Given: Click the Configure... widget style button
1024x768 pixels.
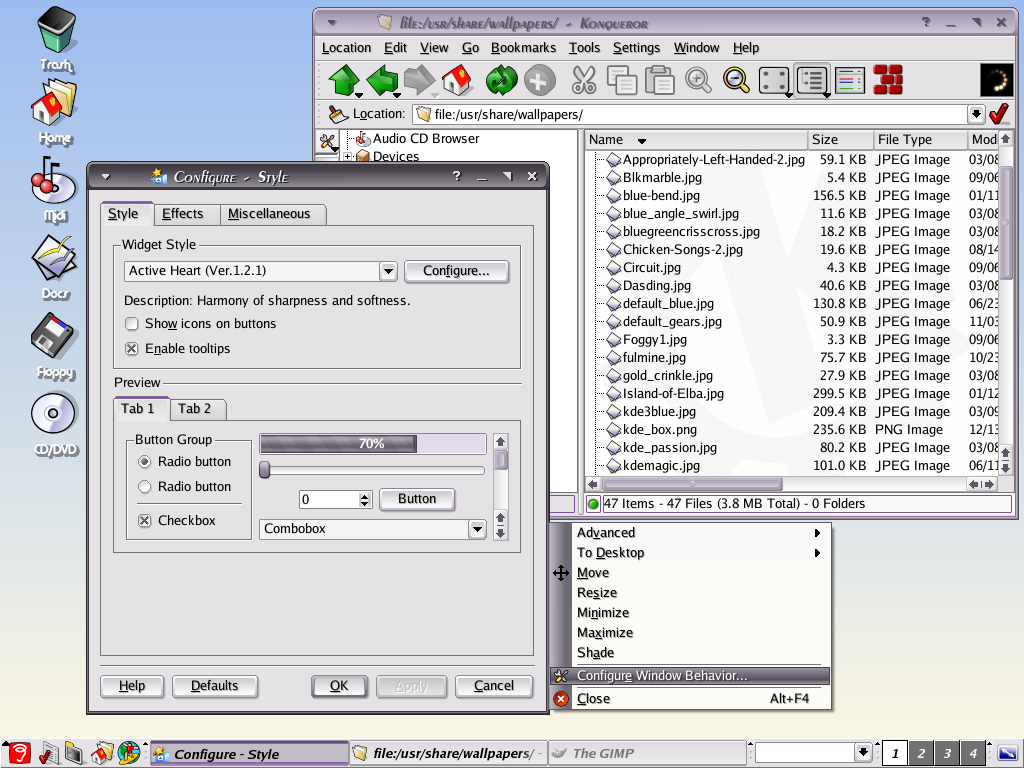Looking at the screenshot, I should click(x=456, y=271).
